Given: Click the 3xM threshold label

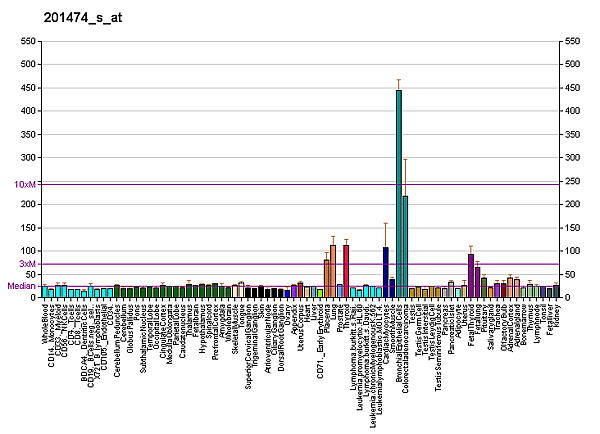Looking at the screenshot, I should [28, 263].
